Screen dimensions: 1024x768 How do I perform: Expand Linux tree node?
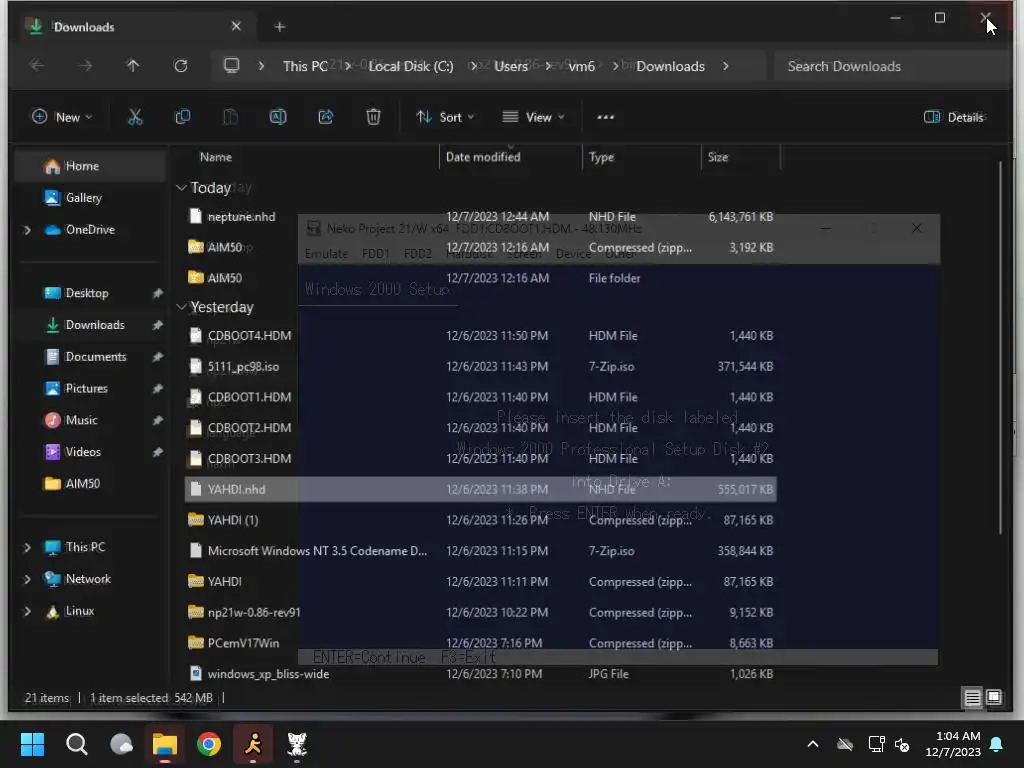[x=27, y=611]
